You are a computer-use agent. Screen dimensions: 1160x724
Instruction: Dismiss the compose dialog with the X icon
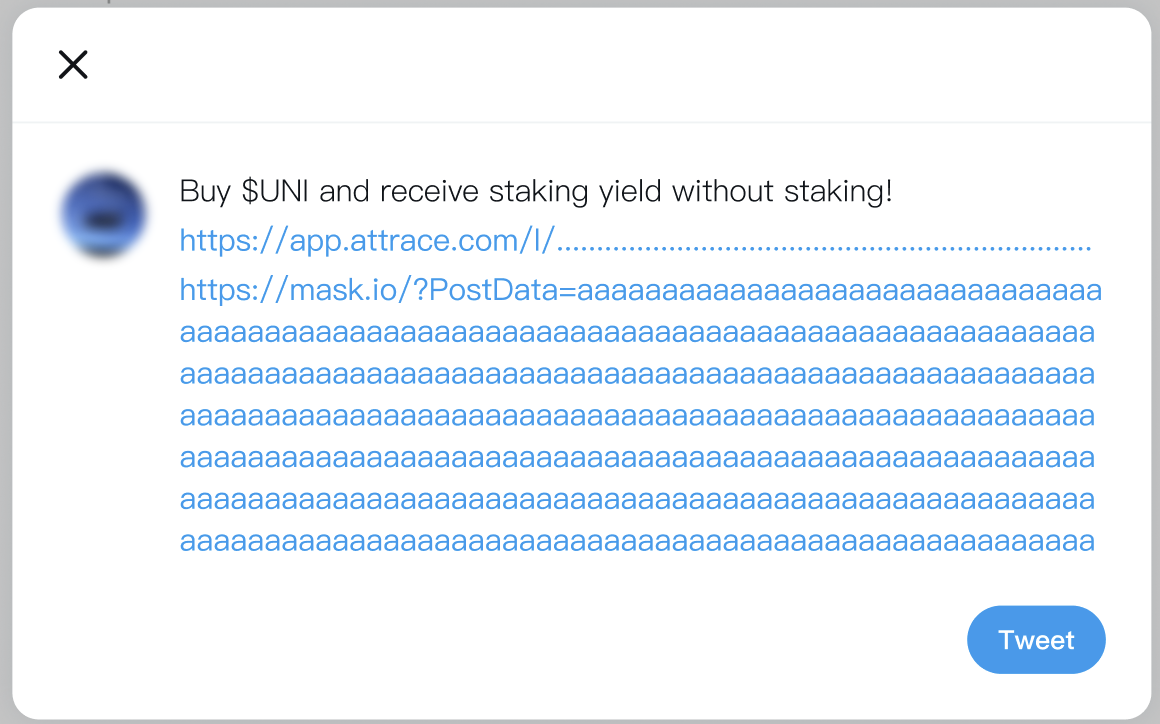point(73,64)
